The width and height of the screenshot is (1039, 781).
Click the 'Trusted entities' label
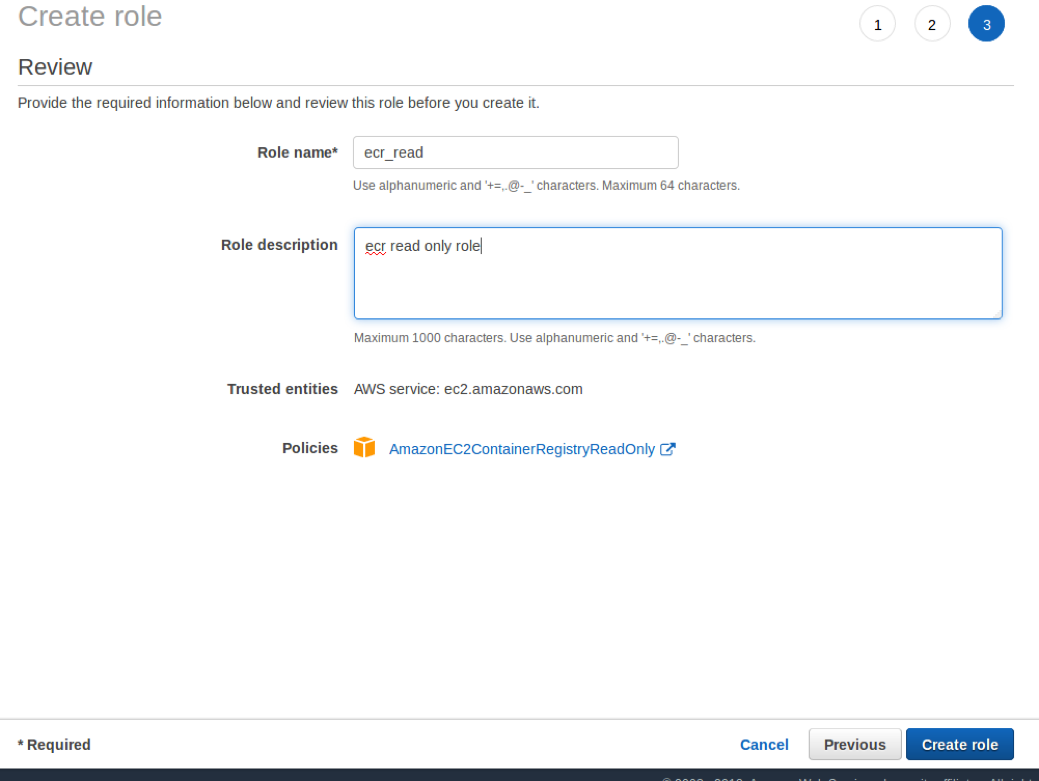coord(282,389)
